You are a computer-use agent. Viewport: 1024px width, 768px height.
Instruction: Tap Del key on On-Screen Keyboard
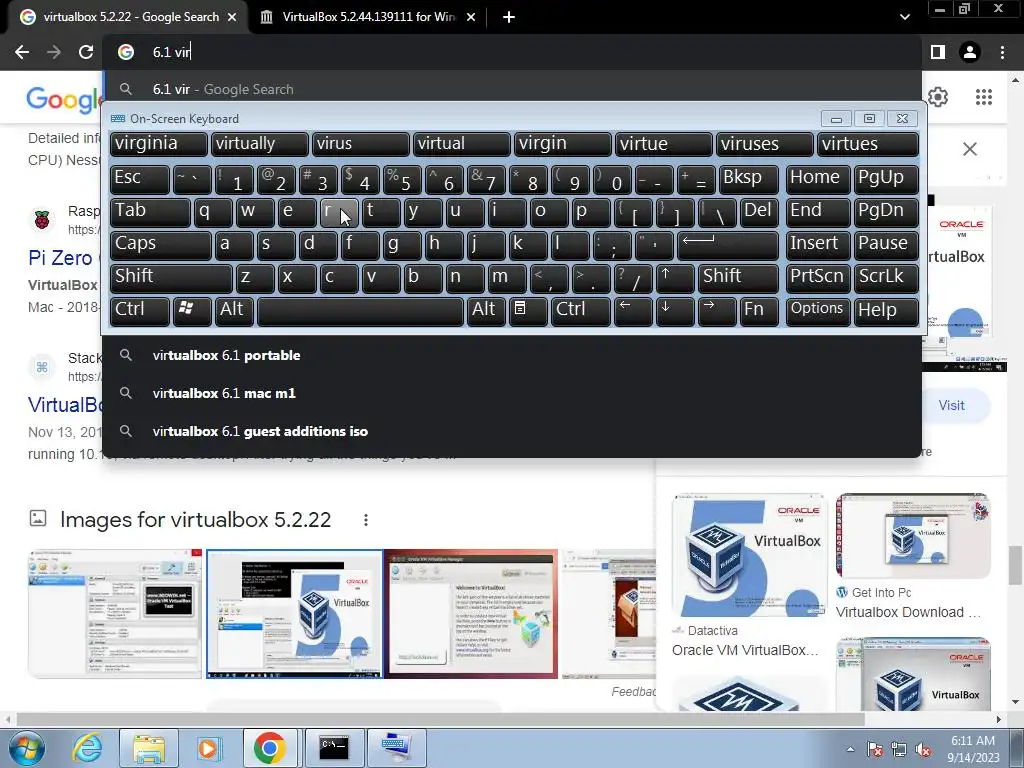click(x=759, y=212)
